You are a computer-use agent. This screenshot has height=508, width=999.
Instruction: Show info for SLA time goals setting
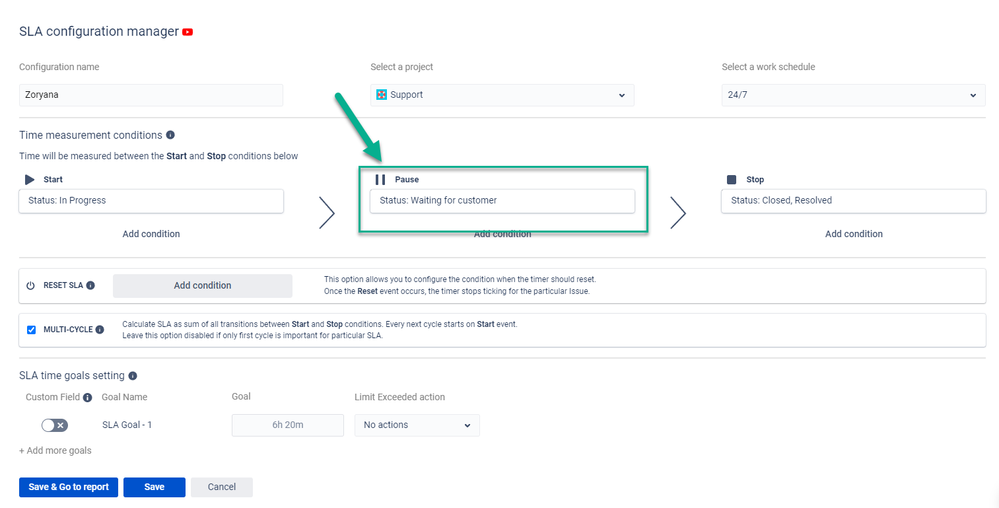click(x=133, y=376)
